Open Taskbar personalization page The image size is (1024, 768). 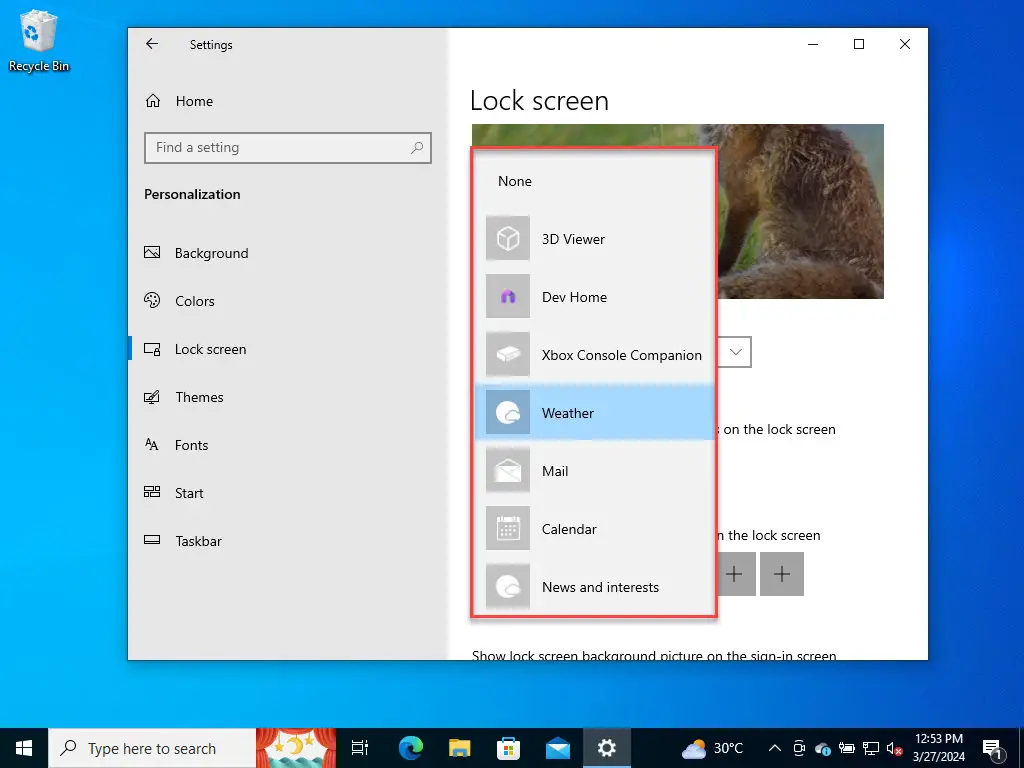(x=287, y=541)
